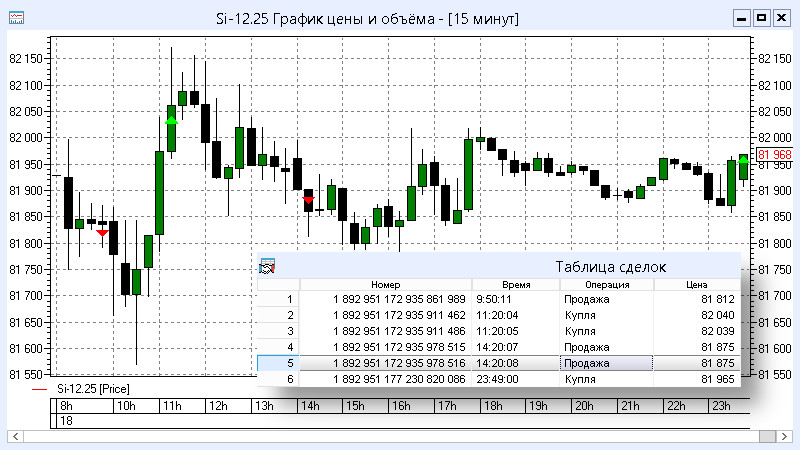Viewport: 800px width, 450px height.
Task: Maximize the chart window
Action: (761, 18)
